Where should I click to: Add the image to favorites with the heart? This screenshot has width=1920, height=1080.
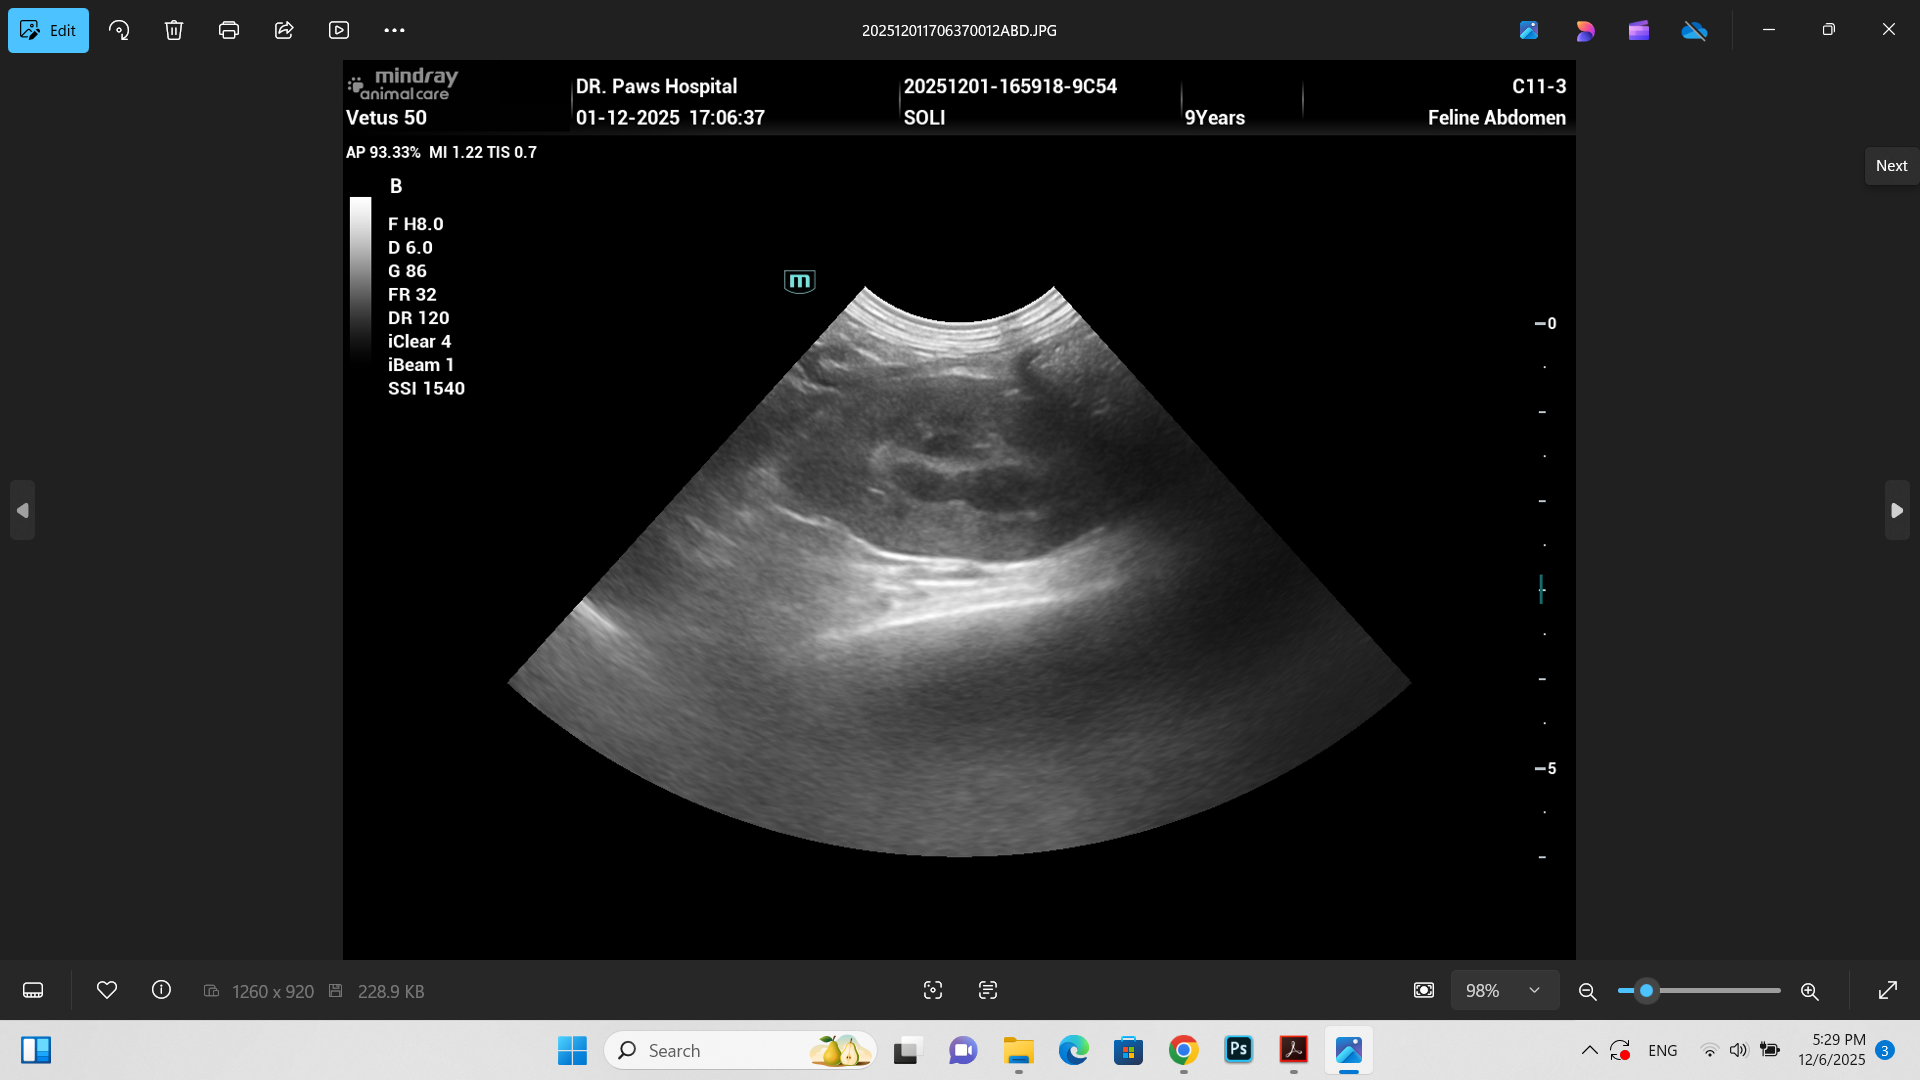[107, 990]
